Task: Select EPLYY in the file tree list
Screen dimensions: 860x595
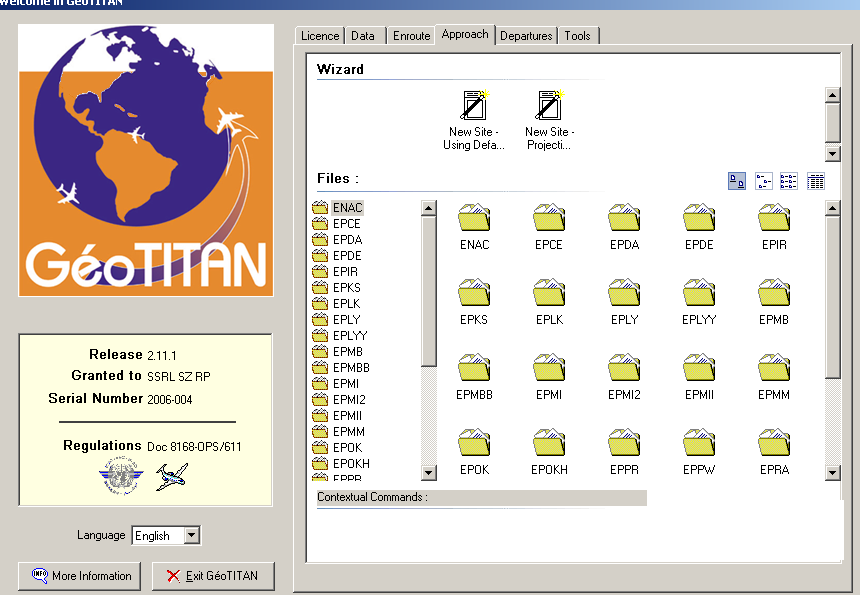Action: (350, 336)
